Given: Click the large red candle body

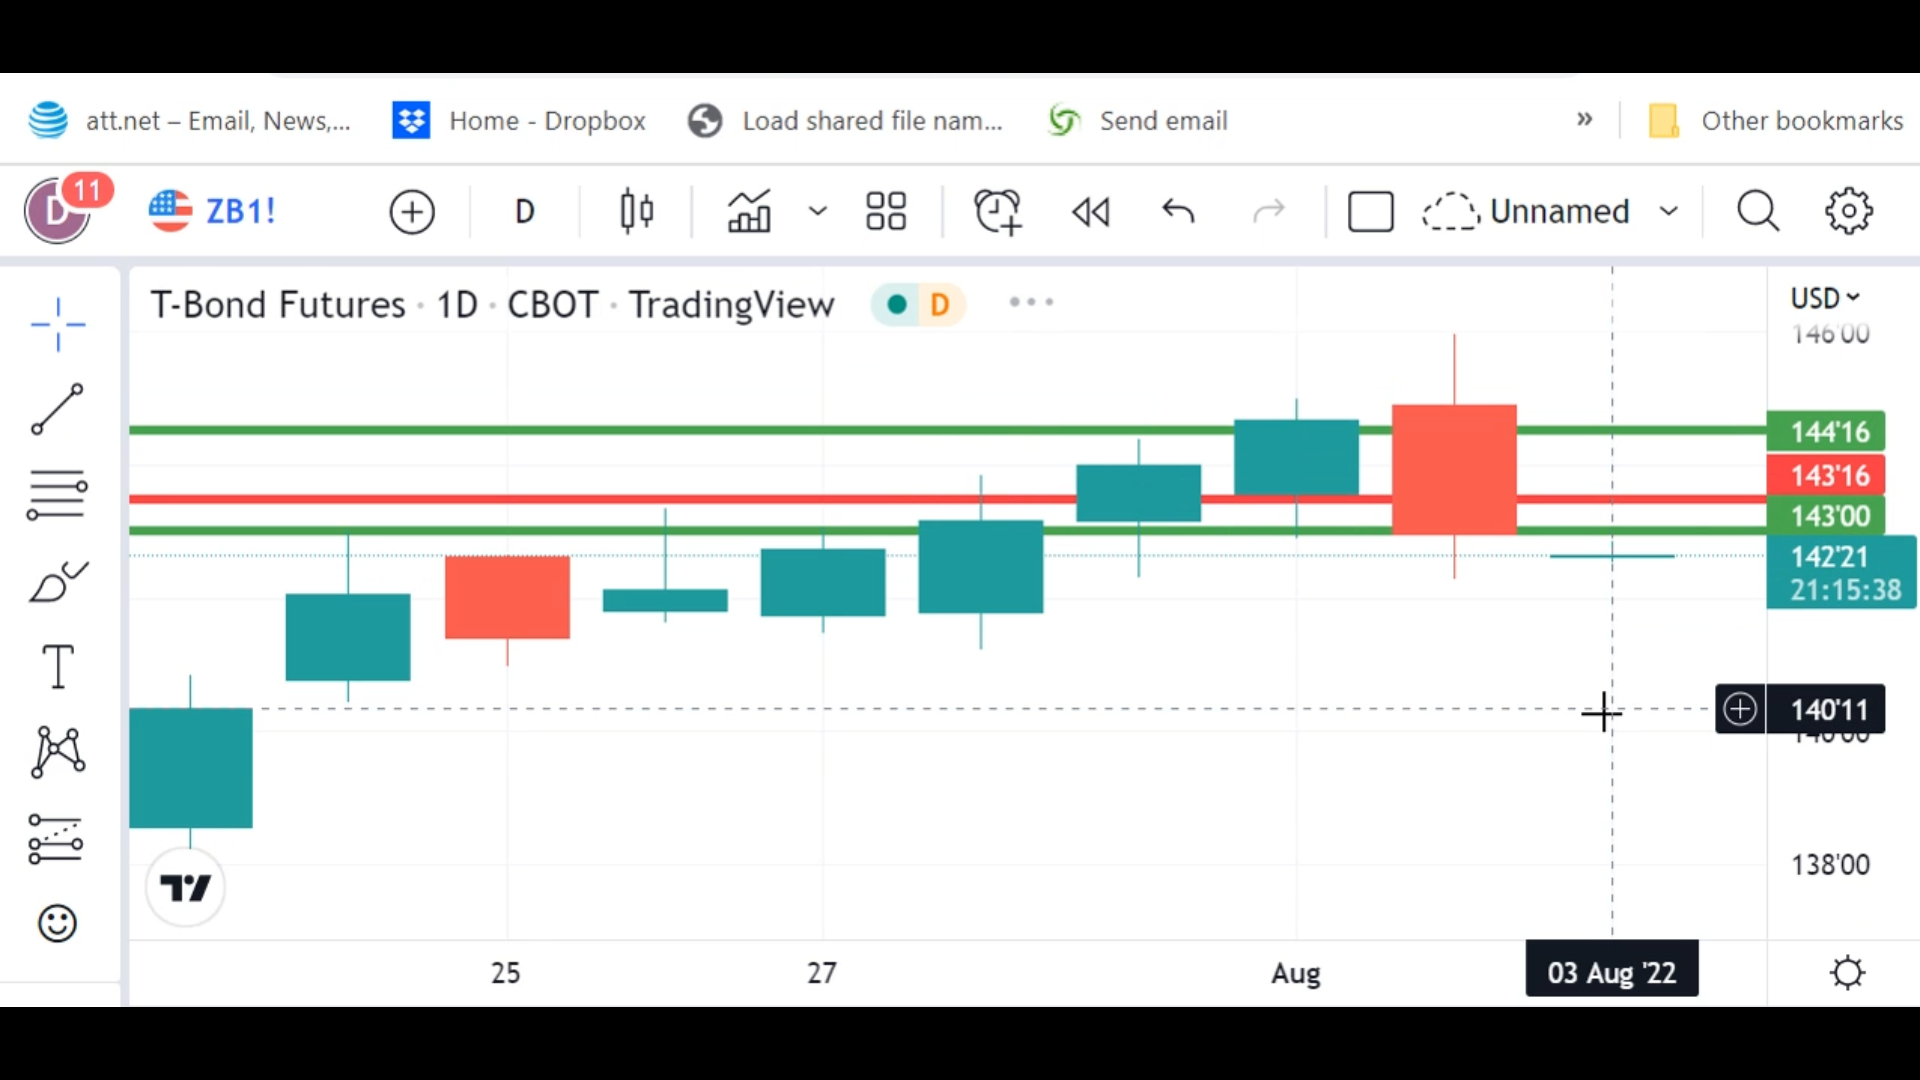Looking at the screenshot, I should pyautogui.click(x=1454, y=469).
